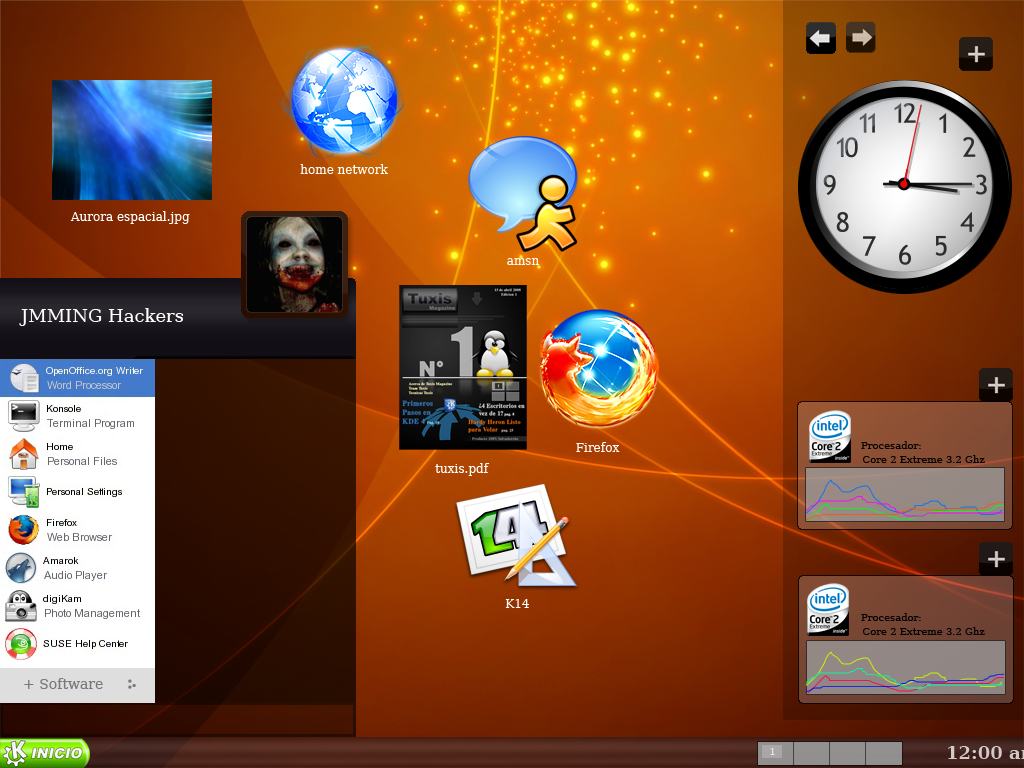Click the left arrow in sidebar
This screenshot has height=768, width=1024.
(820, 38)
